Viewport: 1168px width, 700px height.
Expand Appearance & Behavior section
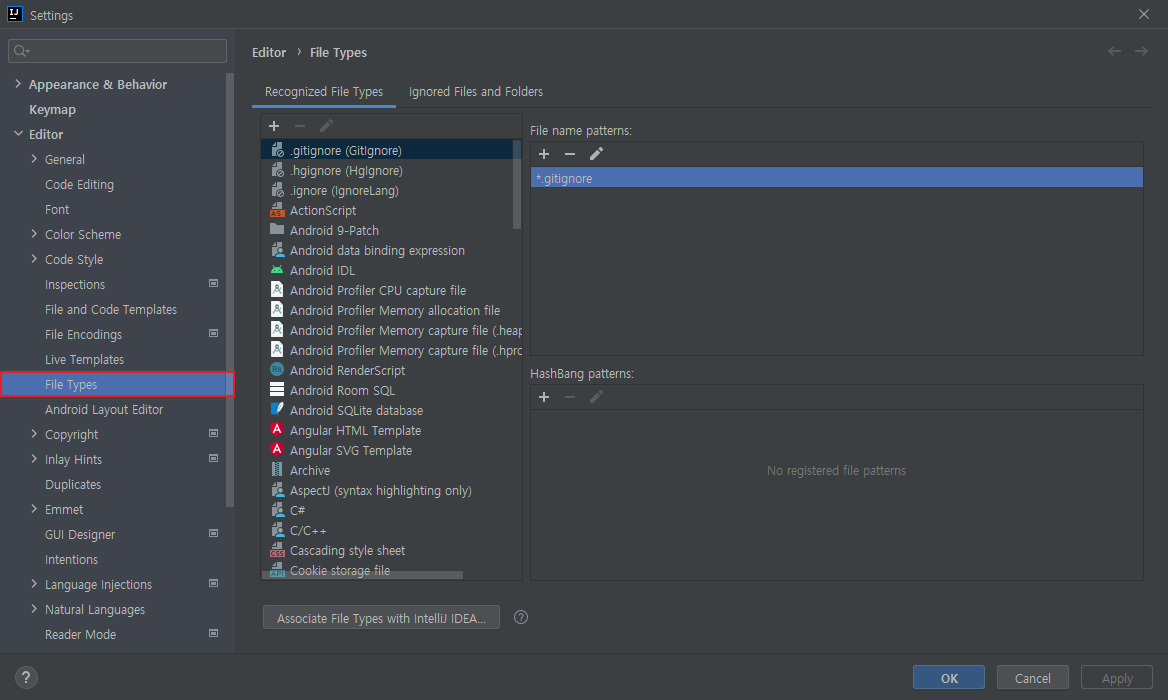[x=18, y=84]
